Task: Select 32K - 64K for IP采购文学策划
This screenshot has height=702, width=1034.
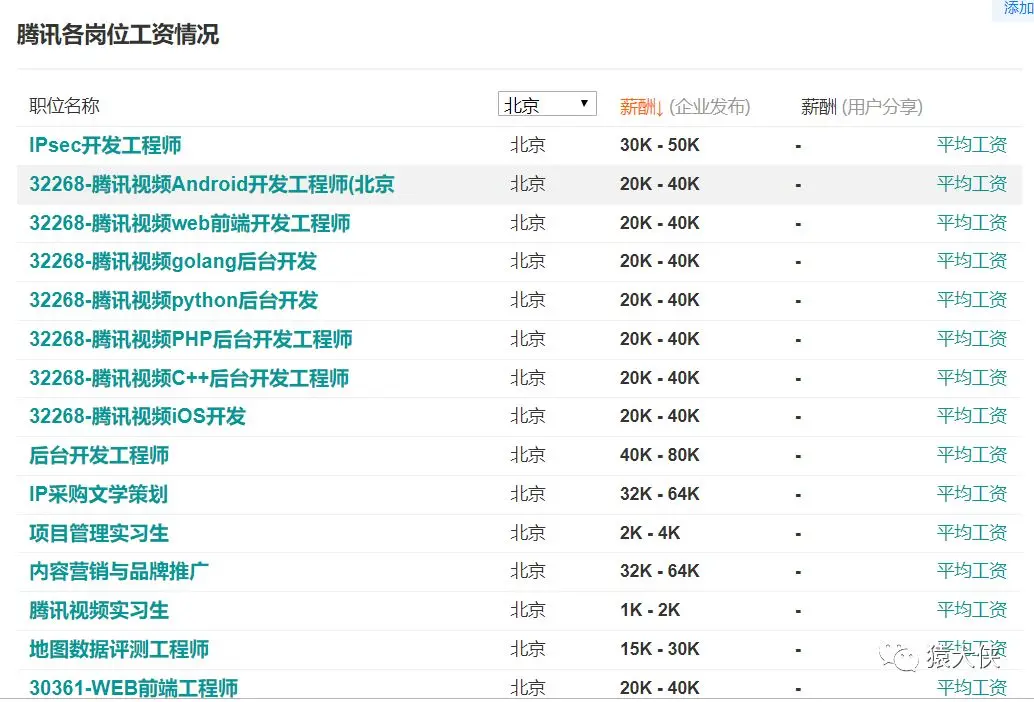Action: 659,494
